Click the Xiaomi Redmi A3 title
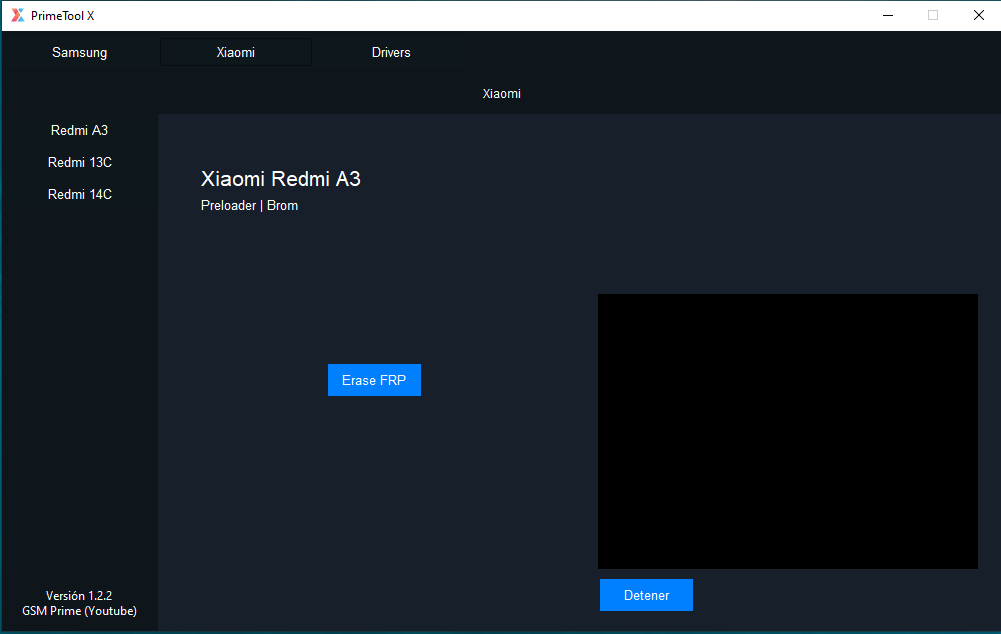The width and height of the screenshot is (1001, 634). tap(280, 179)
